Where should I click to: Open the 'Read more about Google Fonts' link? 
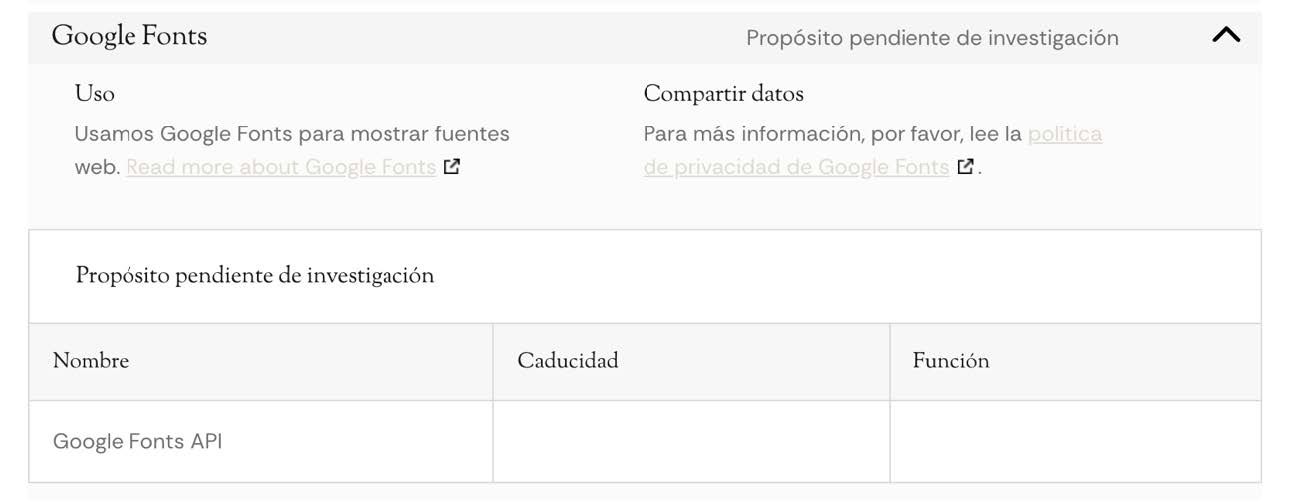point(281,167)
